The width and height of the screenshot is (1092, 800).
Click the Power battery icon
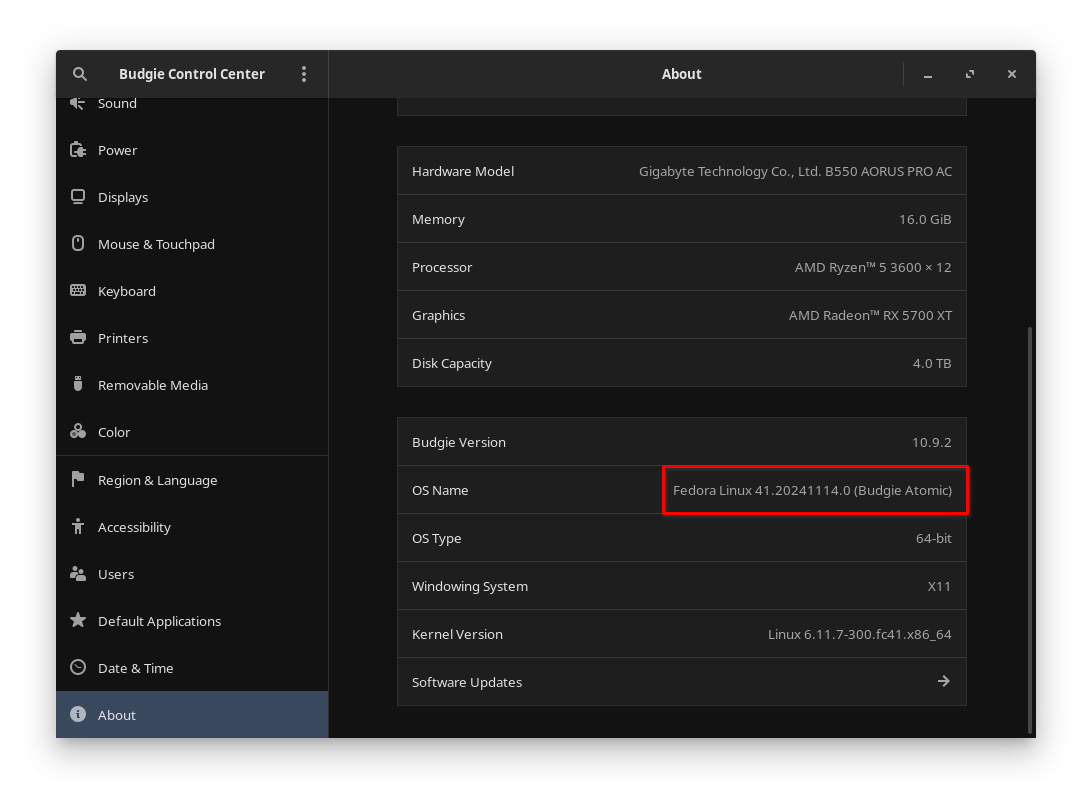click(78, 150)
